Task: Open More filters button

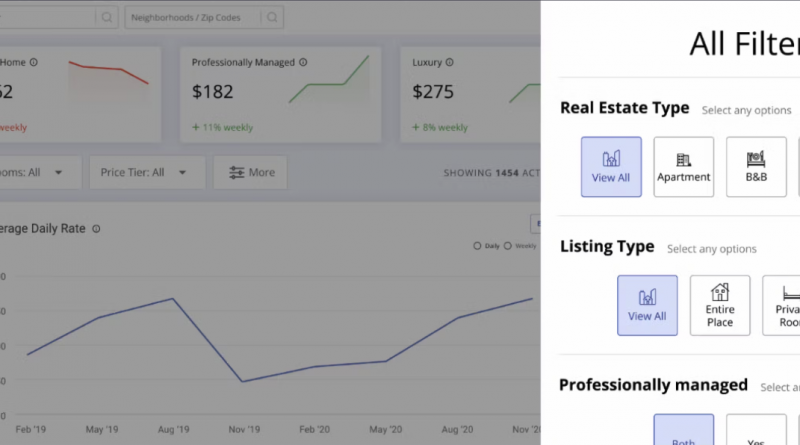Action: 251,172
